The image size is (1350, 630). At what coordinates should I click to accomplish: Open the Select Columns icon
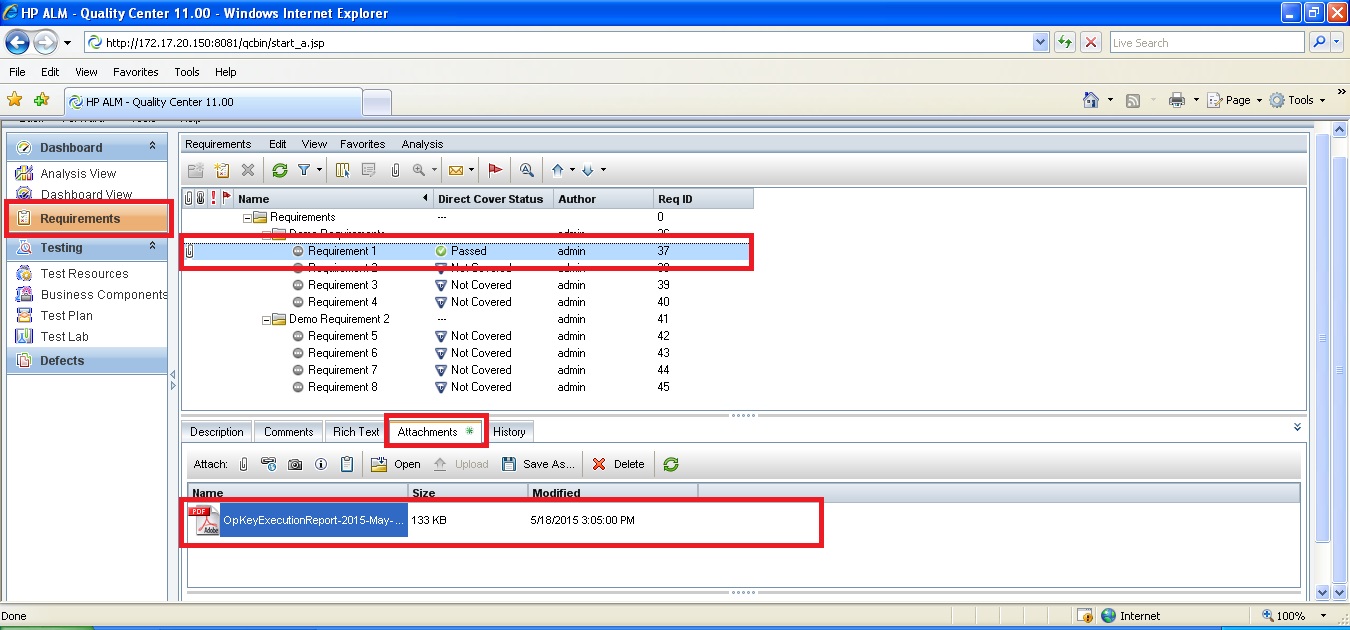pyautogui.click(x=343, y=170)
